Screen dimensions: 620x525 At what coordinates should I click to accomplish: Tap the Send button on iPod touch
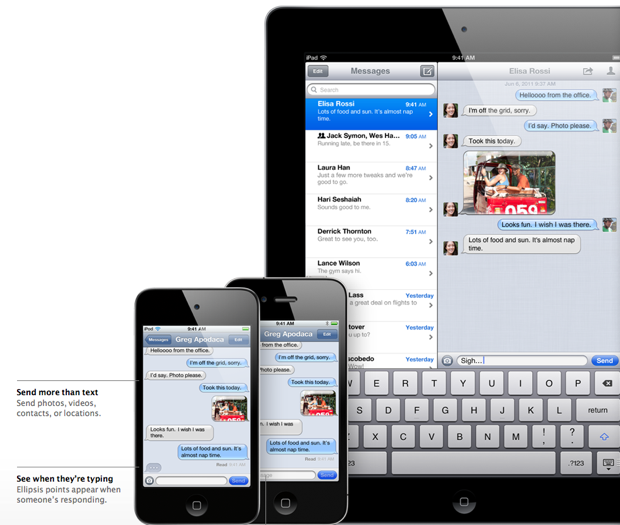click(x=238, y=481)
